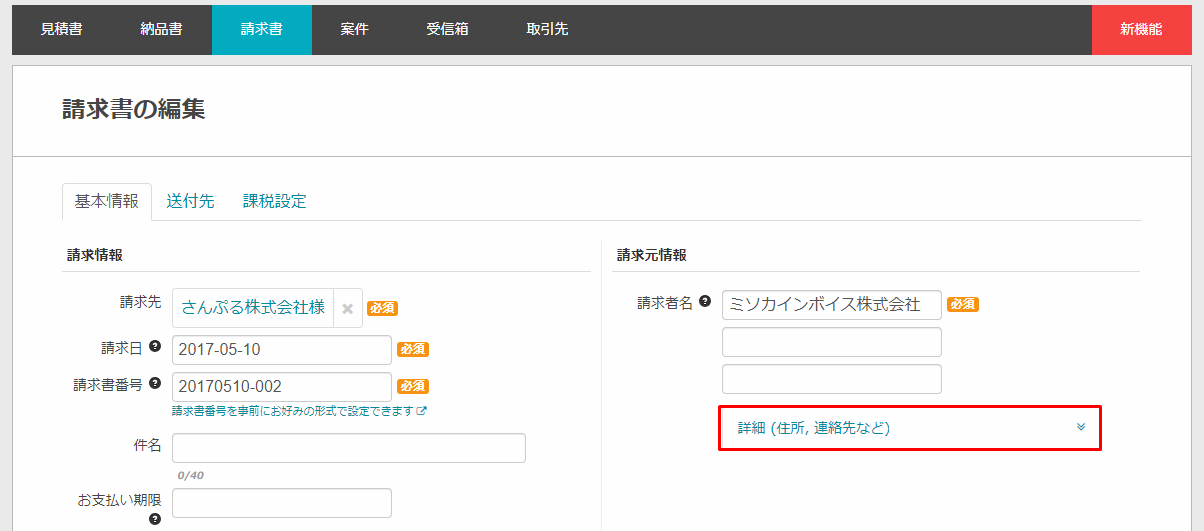Click the 請求日 date field
1204x531 pixels.
pos(281,350)
